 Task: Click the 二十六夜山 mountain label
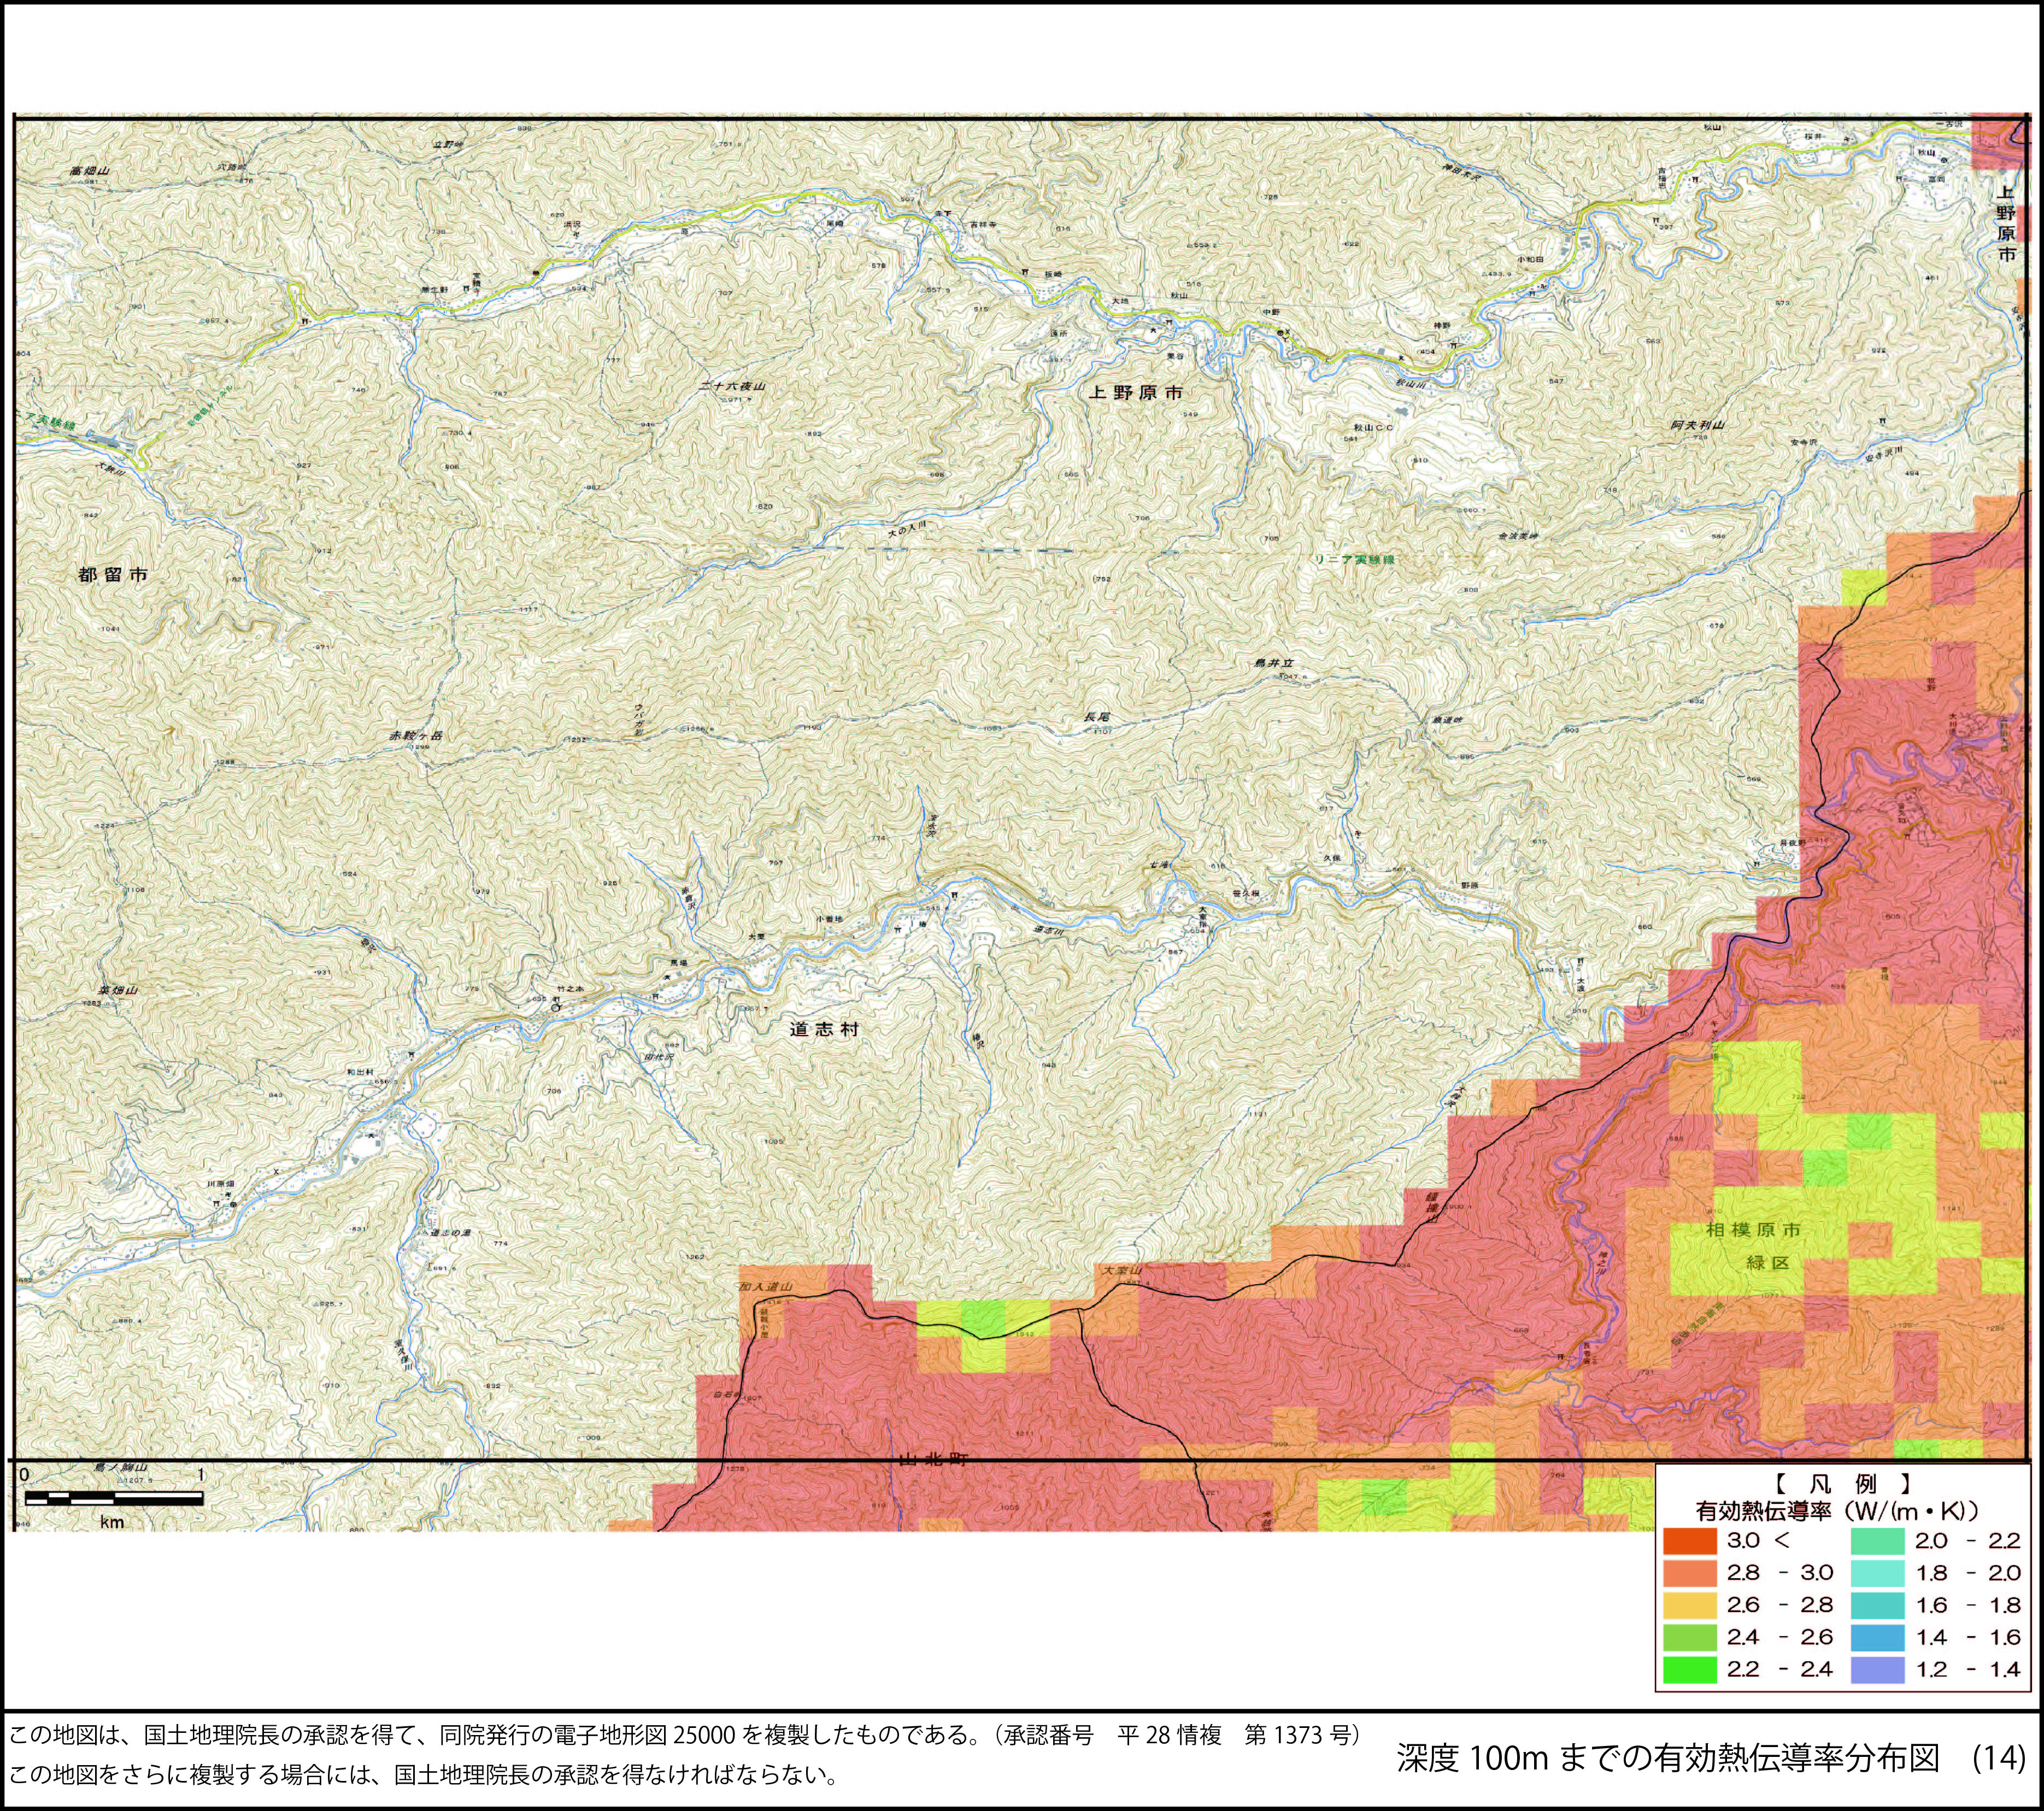click(x=732, y=386)
